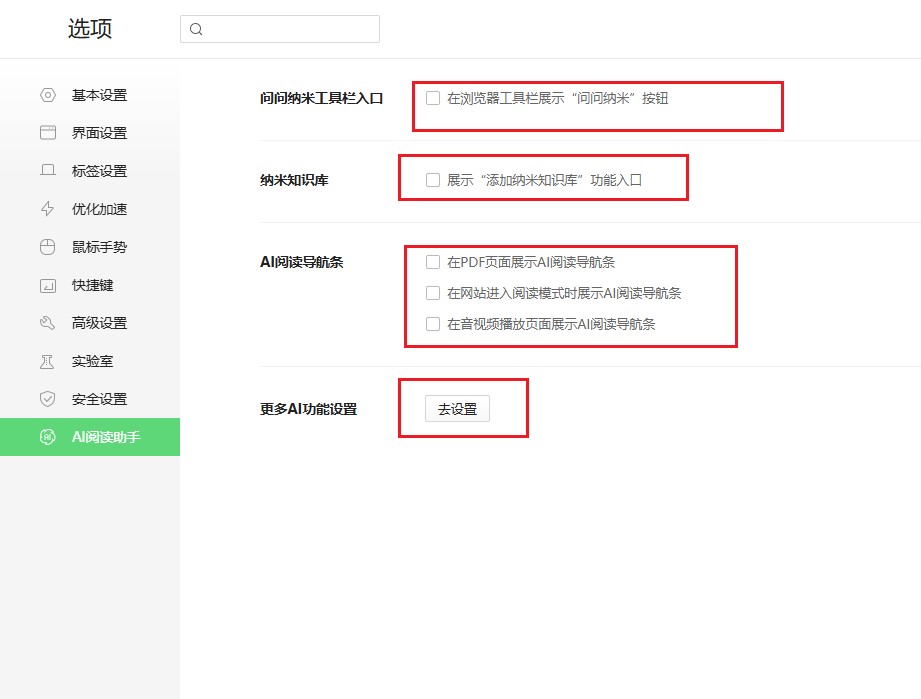Image resolution: width=921 pixels, height=699 pixels.
Task: Click the mouse icon for 鼠标手势
Action: [47, 247]
